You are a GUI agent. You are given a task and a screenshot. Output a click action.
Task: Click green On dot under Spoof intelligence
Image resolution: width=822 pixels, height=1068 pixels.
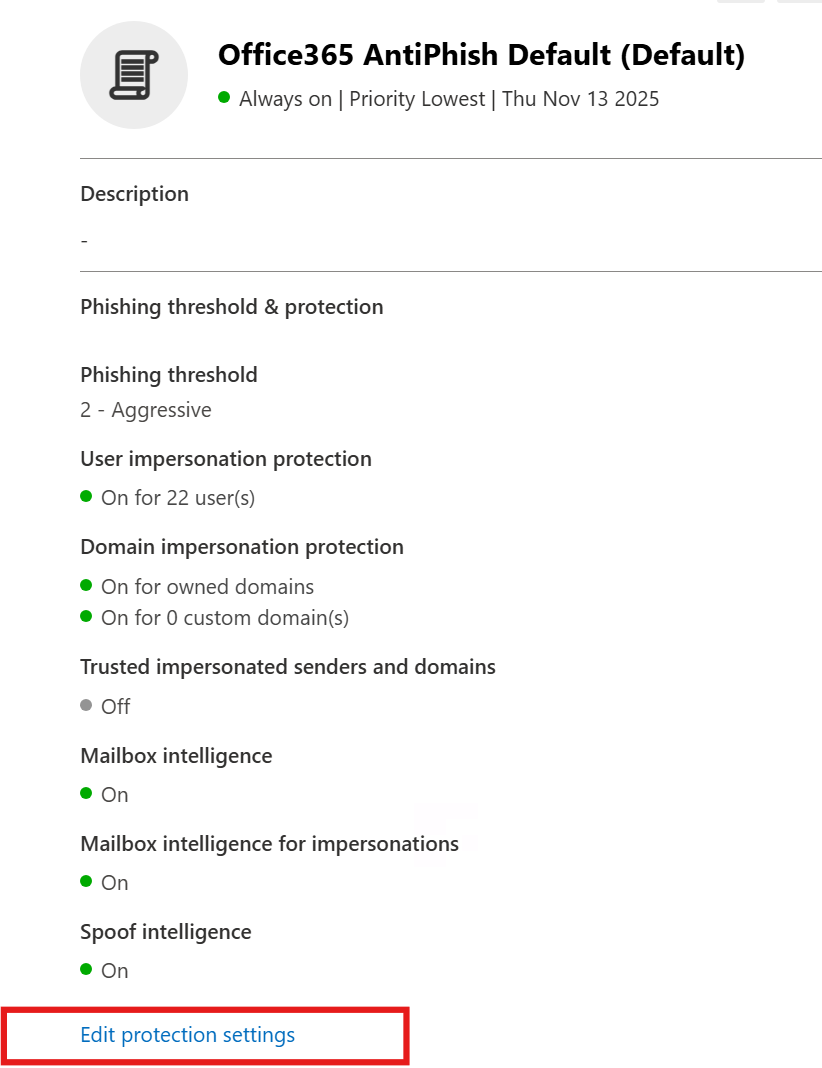[87, 969]
